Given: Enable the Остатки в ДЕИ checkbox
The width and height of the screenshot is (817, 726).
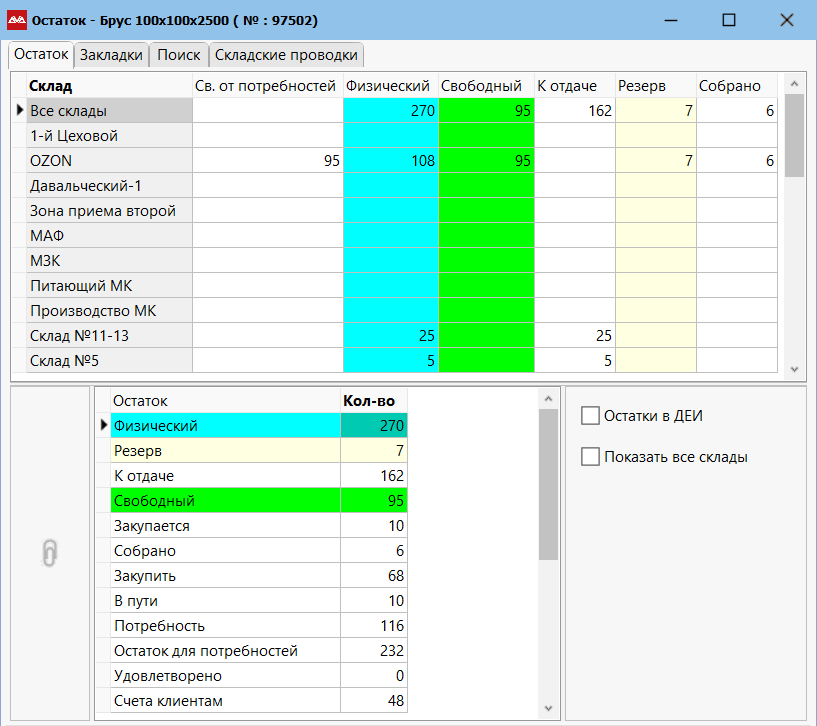Looking at the screenshot, I should [590, 415].
